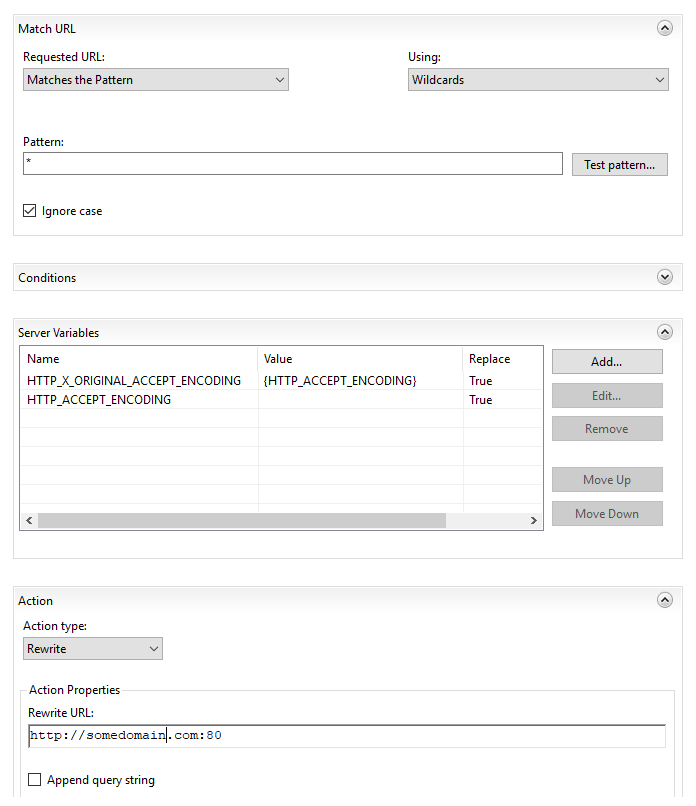Screen dimensions: 696x806
Task: Toggle the Ignore case checkbox
Action: tap(29, 211)
